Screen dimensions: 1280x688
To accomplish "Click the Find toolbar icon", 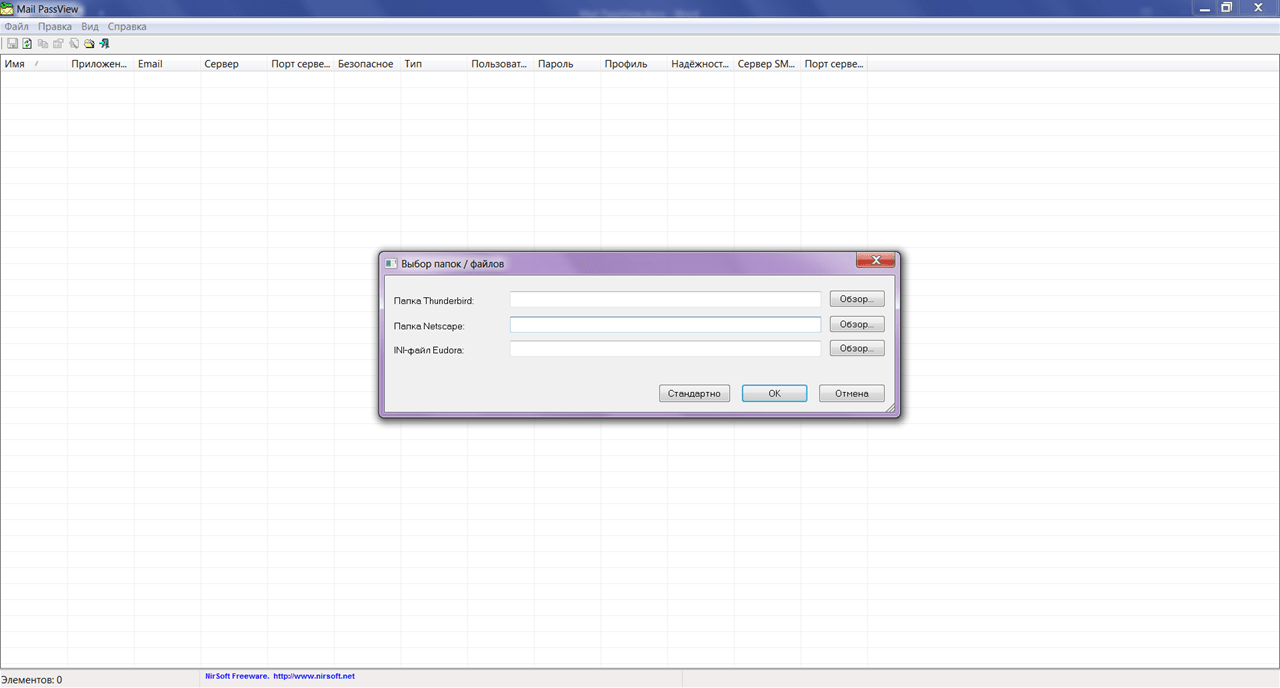I will point(74,44).
